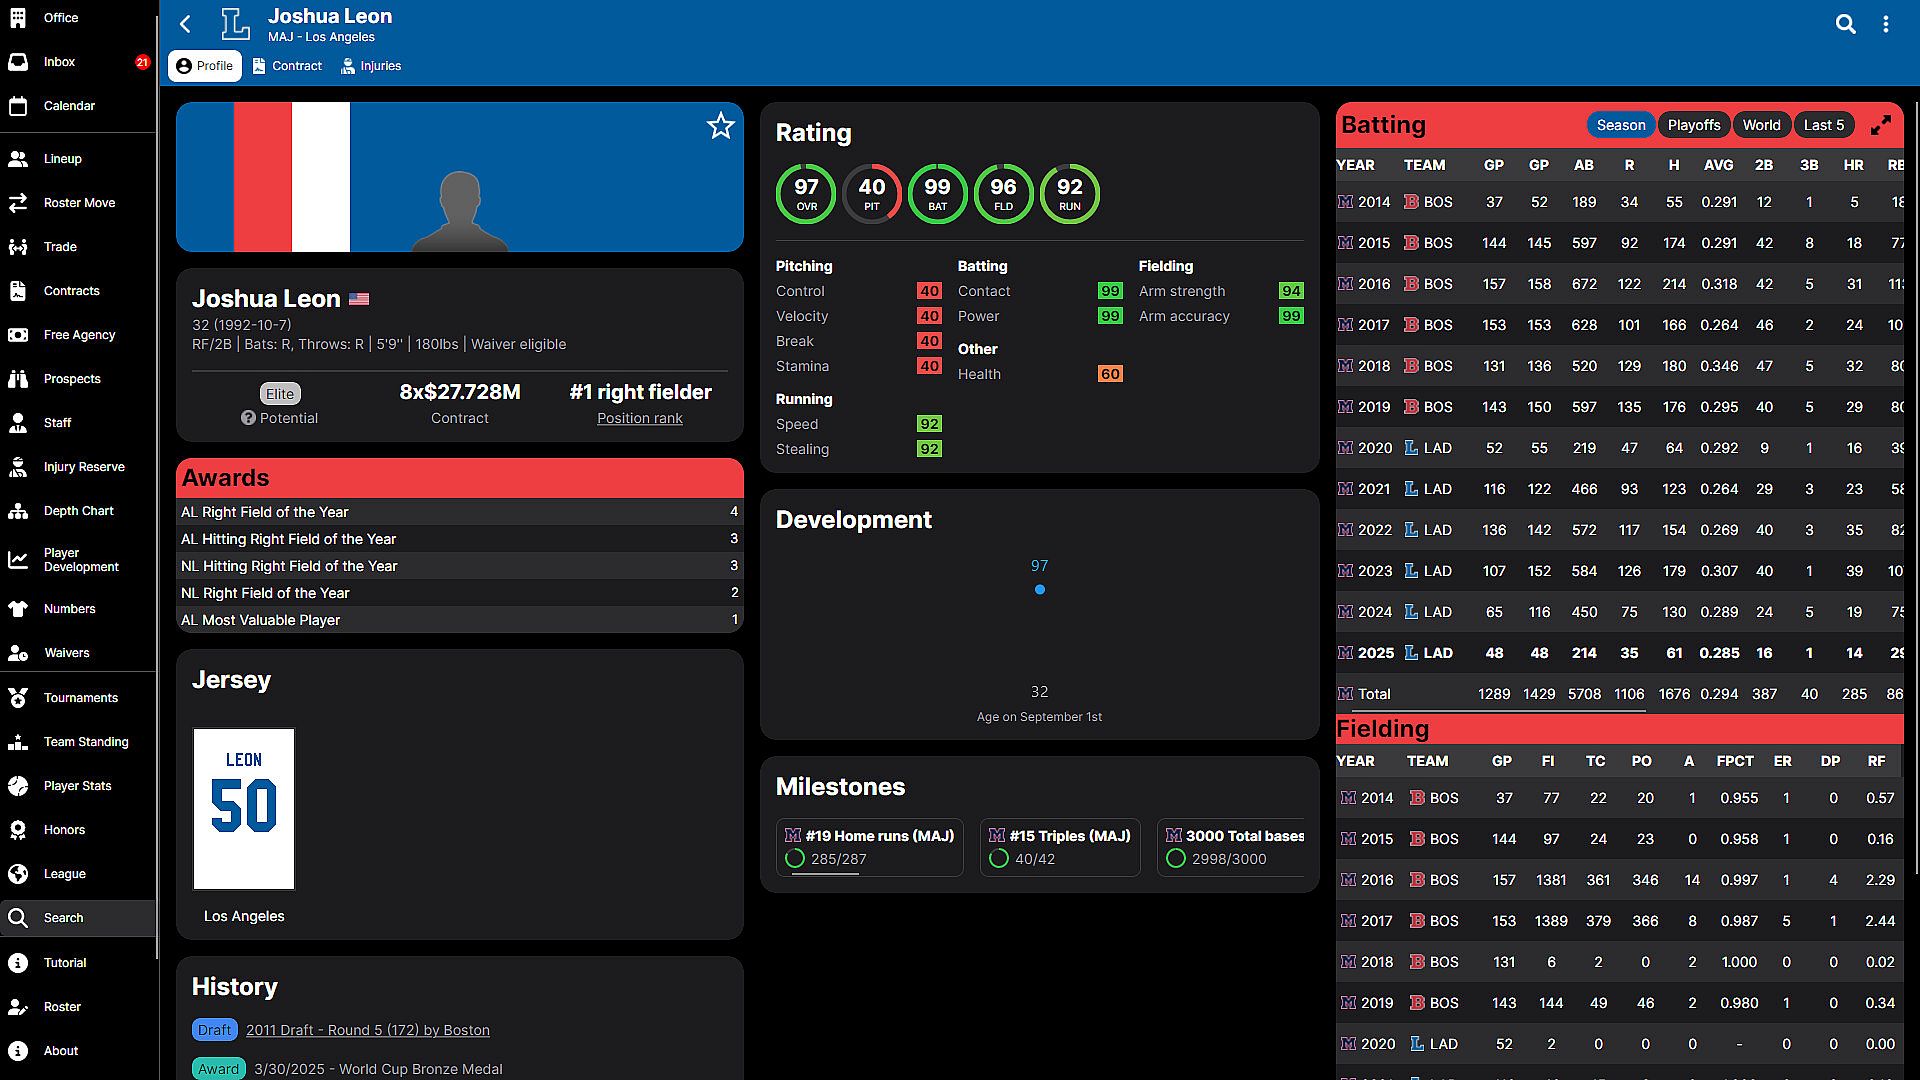Open the Trade sidebar icon
The height and width of the screenshot is (1080, 1920).
(18, 247)
